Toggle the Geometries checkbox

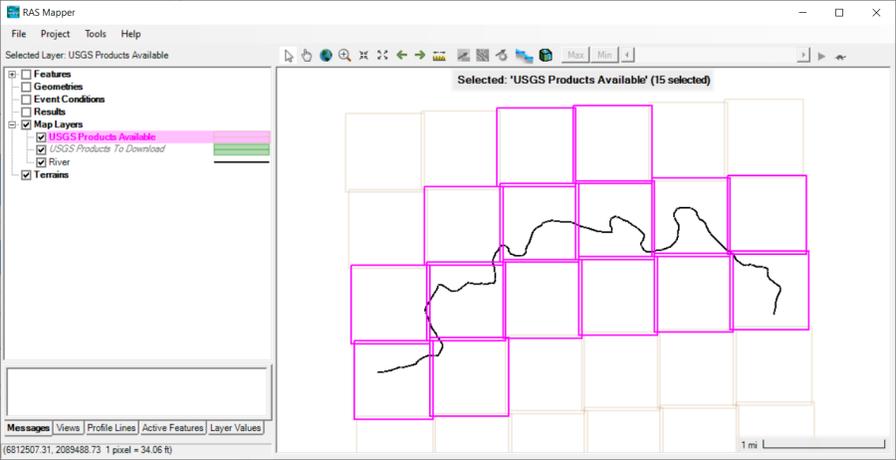tap(26, 87)
